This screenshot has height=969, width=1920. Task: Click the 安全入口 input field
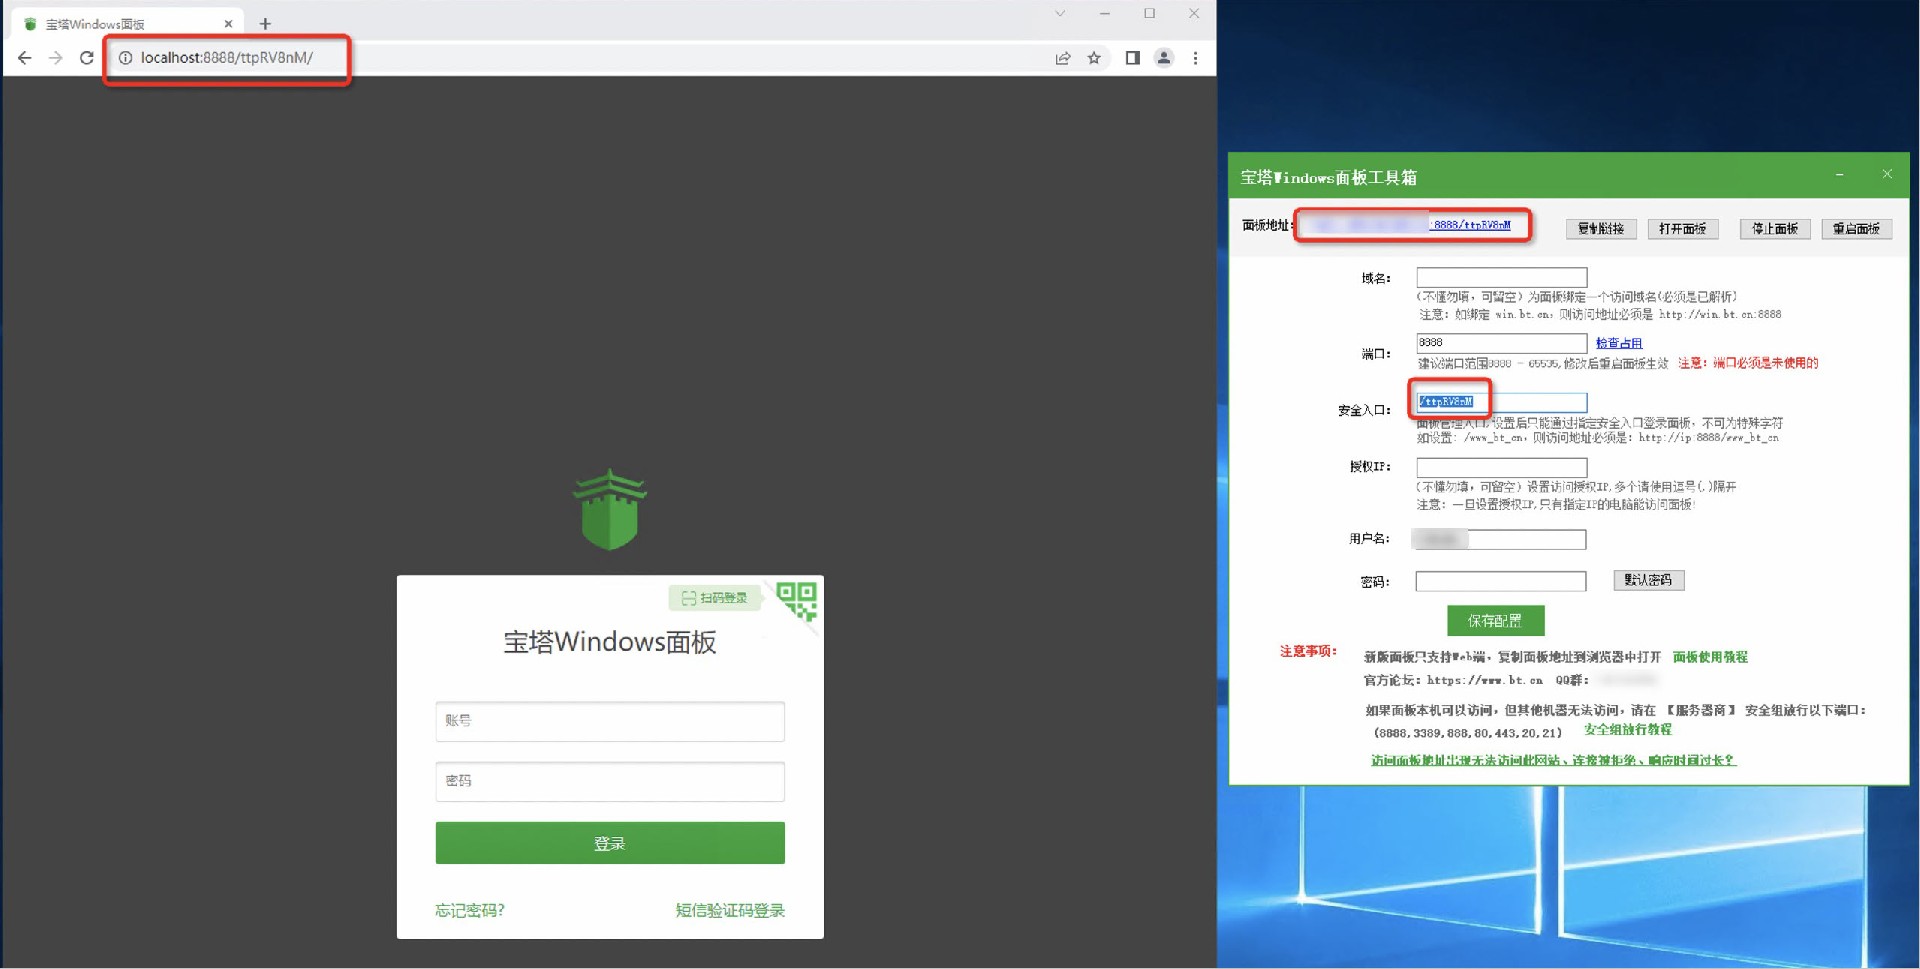1501,402
